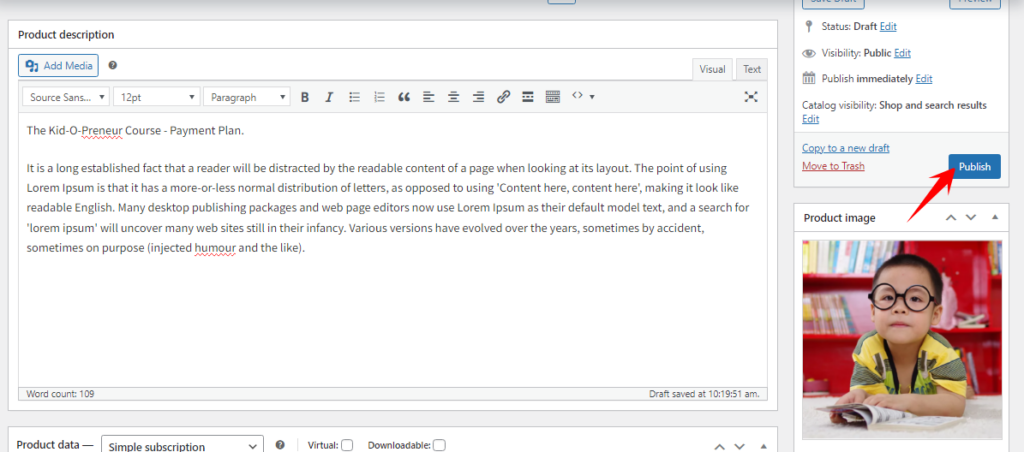
Task: Click Copy to a new draft
Action: (x=846, y=148)
